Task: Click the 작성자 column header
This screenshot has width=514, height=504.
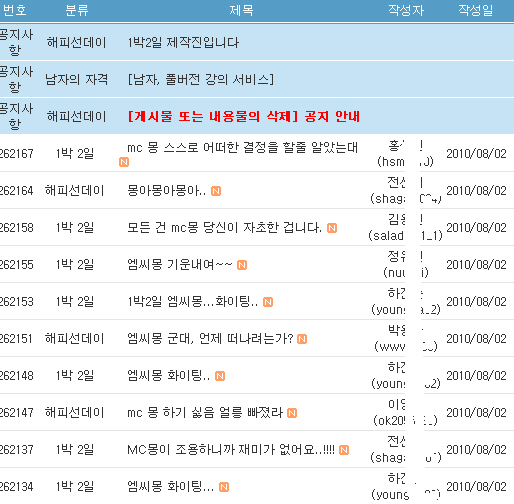Action: 406,10
